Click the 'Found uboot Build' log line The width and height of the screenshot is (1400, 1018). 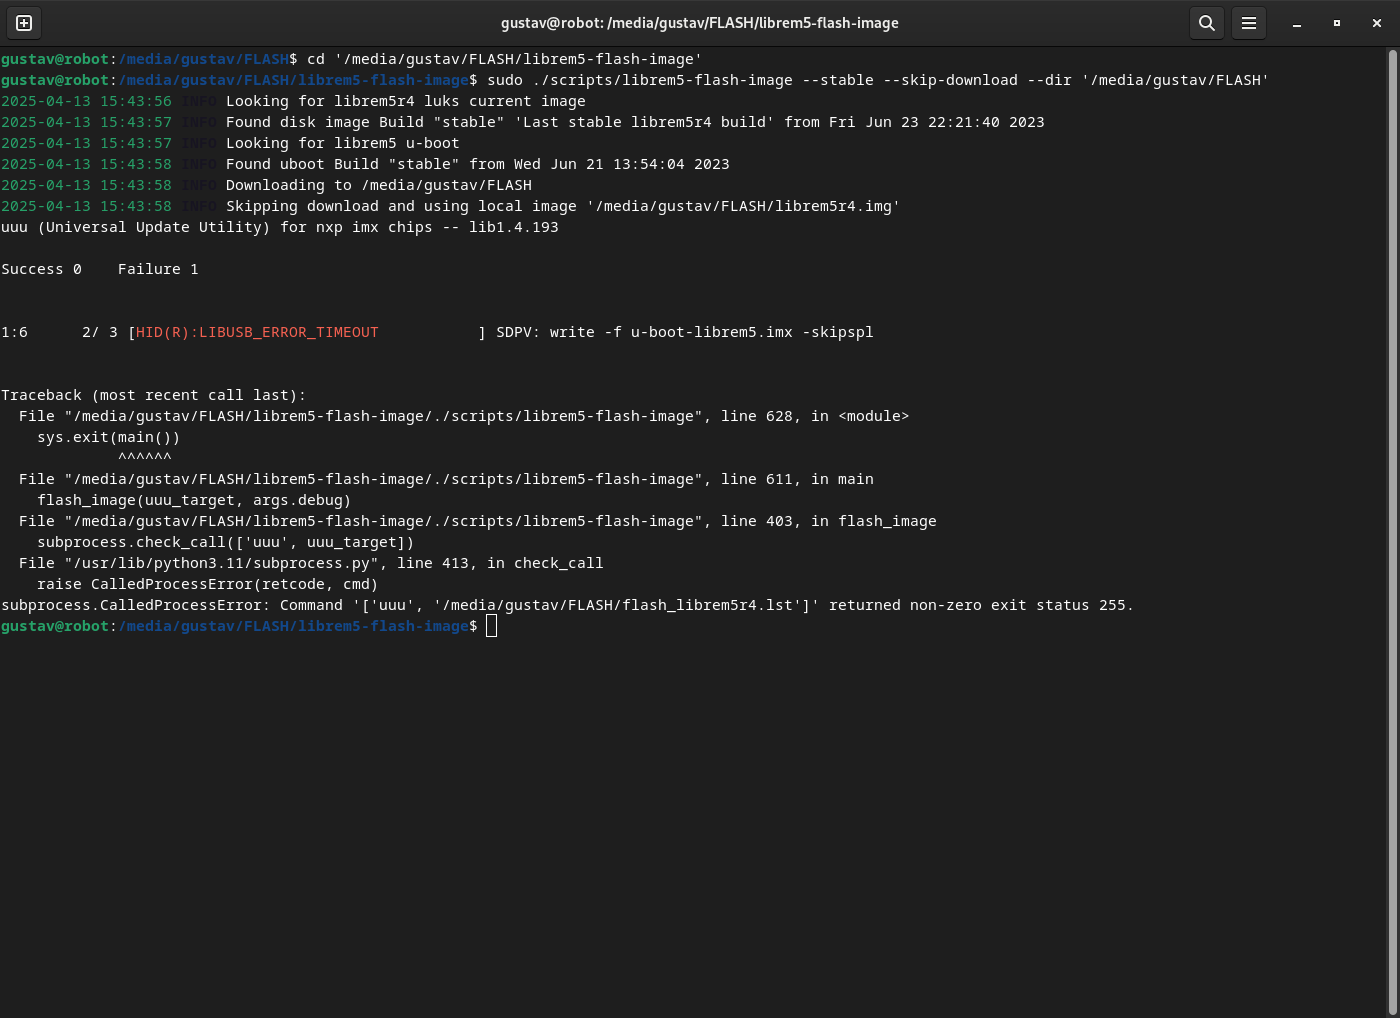[478, 164]
